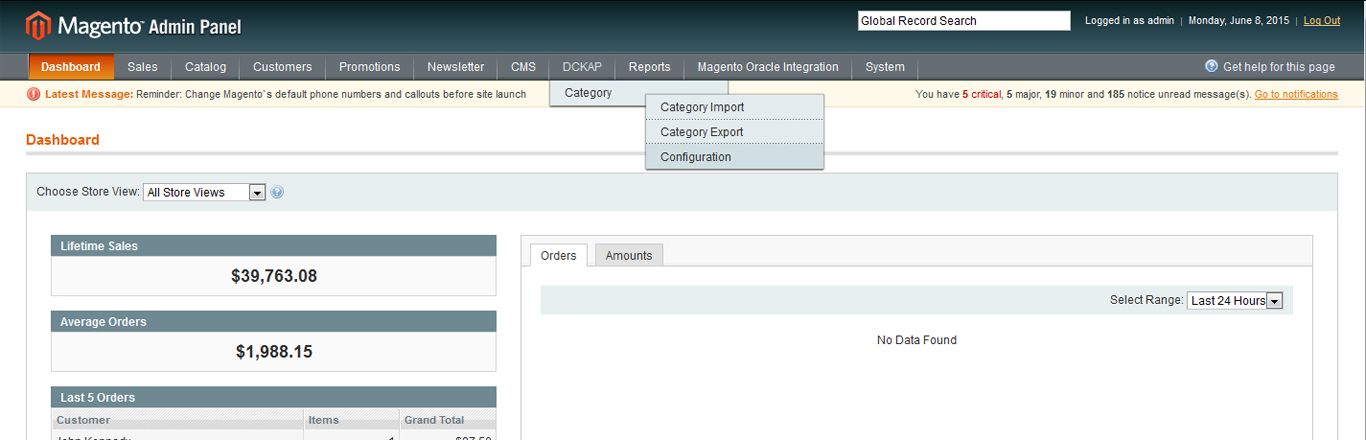Click the No Data Found message
The image size is (1366, 440).
pos(917,340)
